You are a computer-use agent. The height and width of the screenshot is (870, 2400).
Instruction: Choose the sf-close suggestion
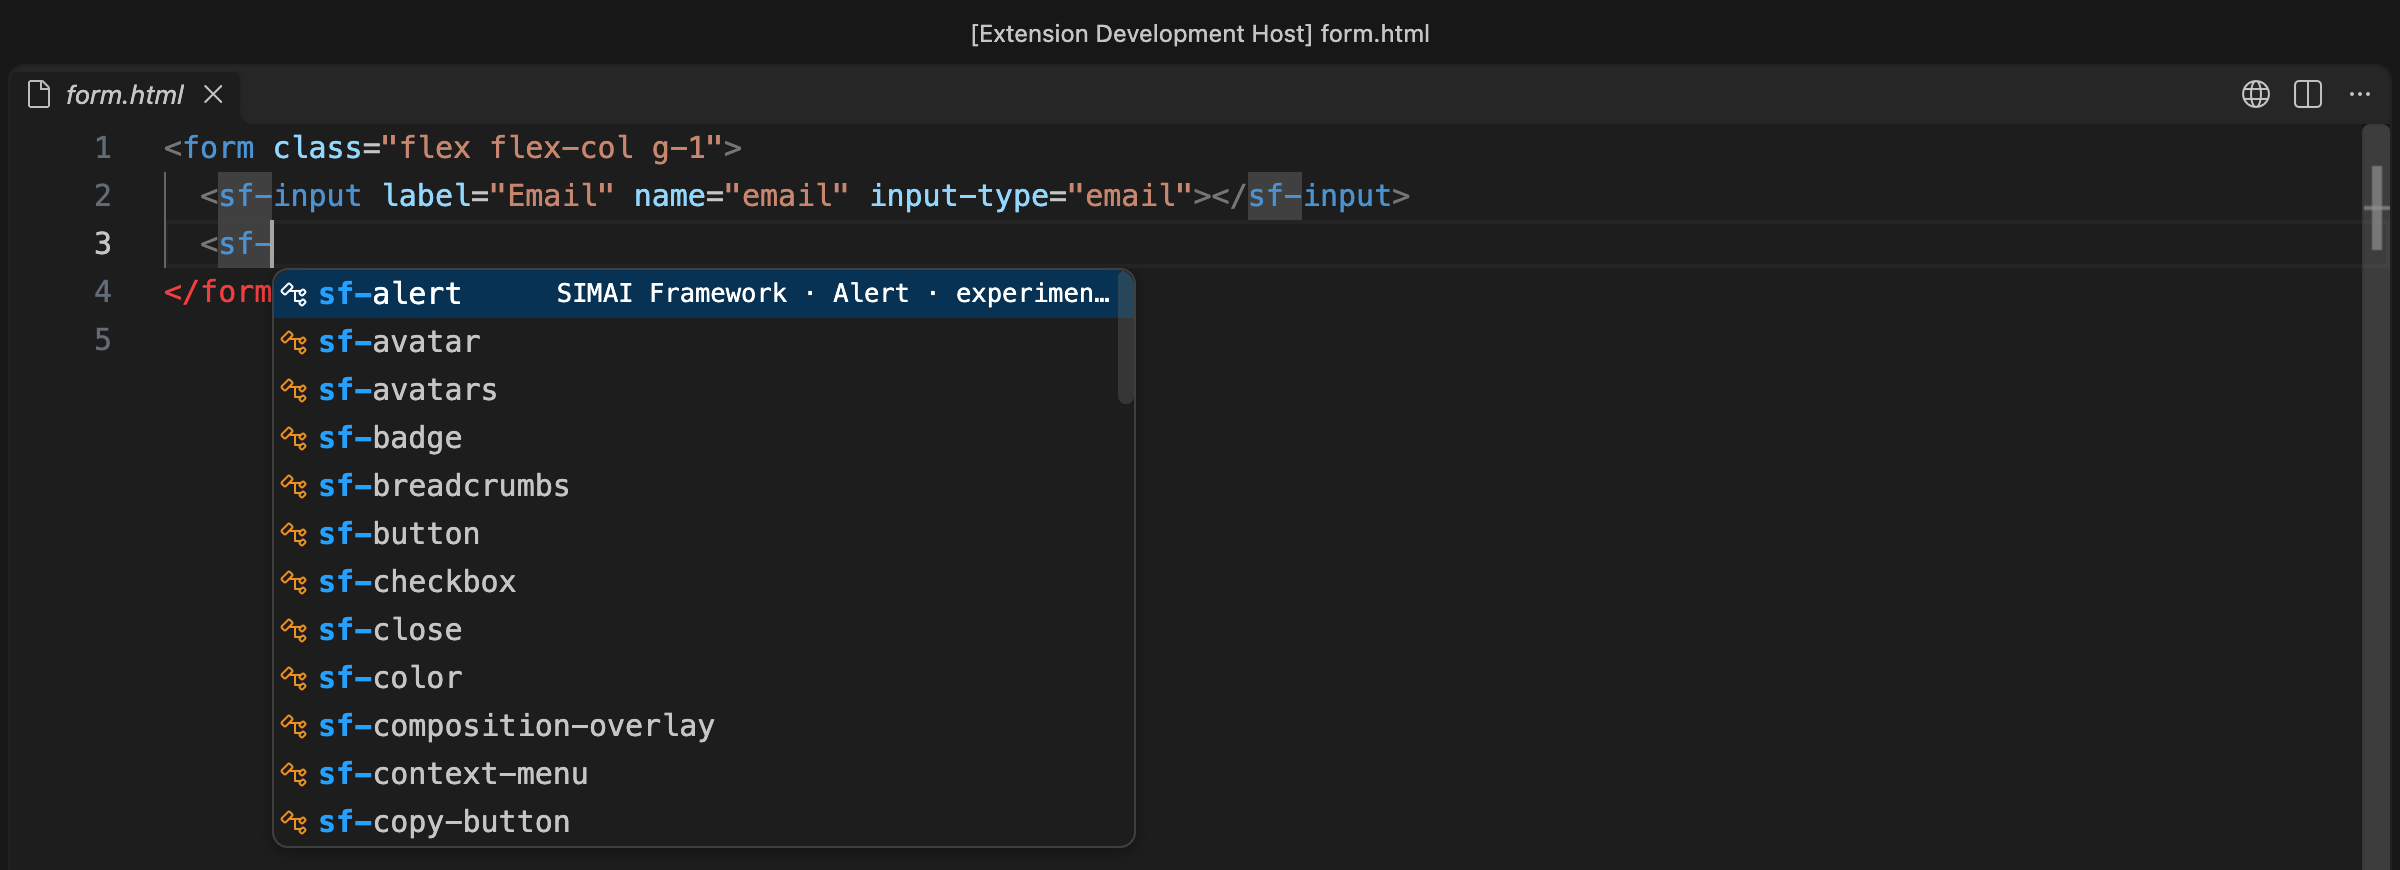point(704,630)
